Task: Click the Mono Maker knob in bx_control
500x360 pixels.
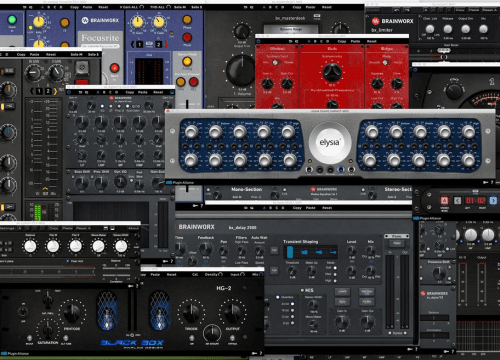Action: (98, 246)
